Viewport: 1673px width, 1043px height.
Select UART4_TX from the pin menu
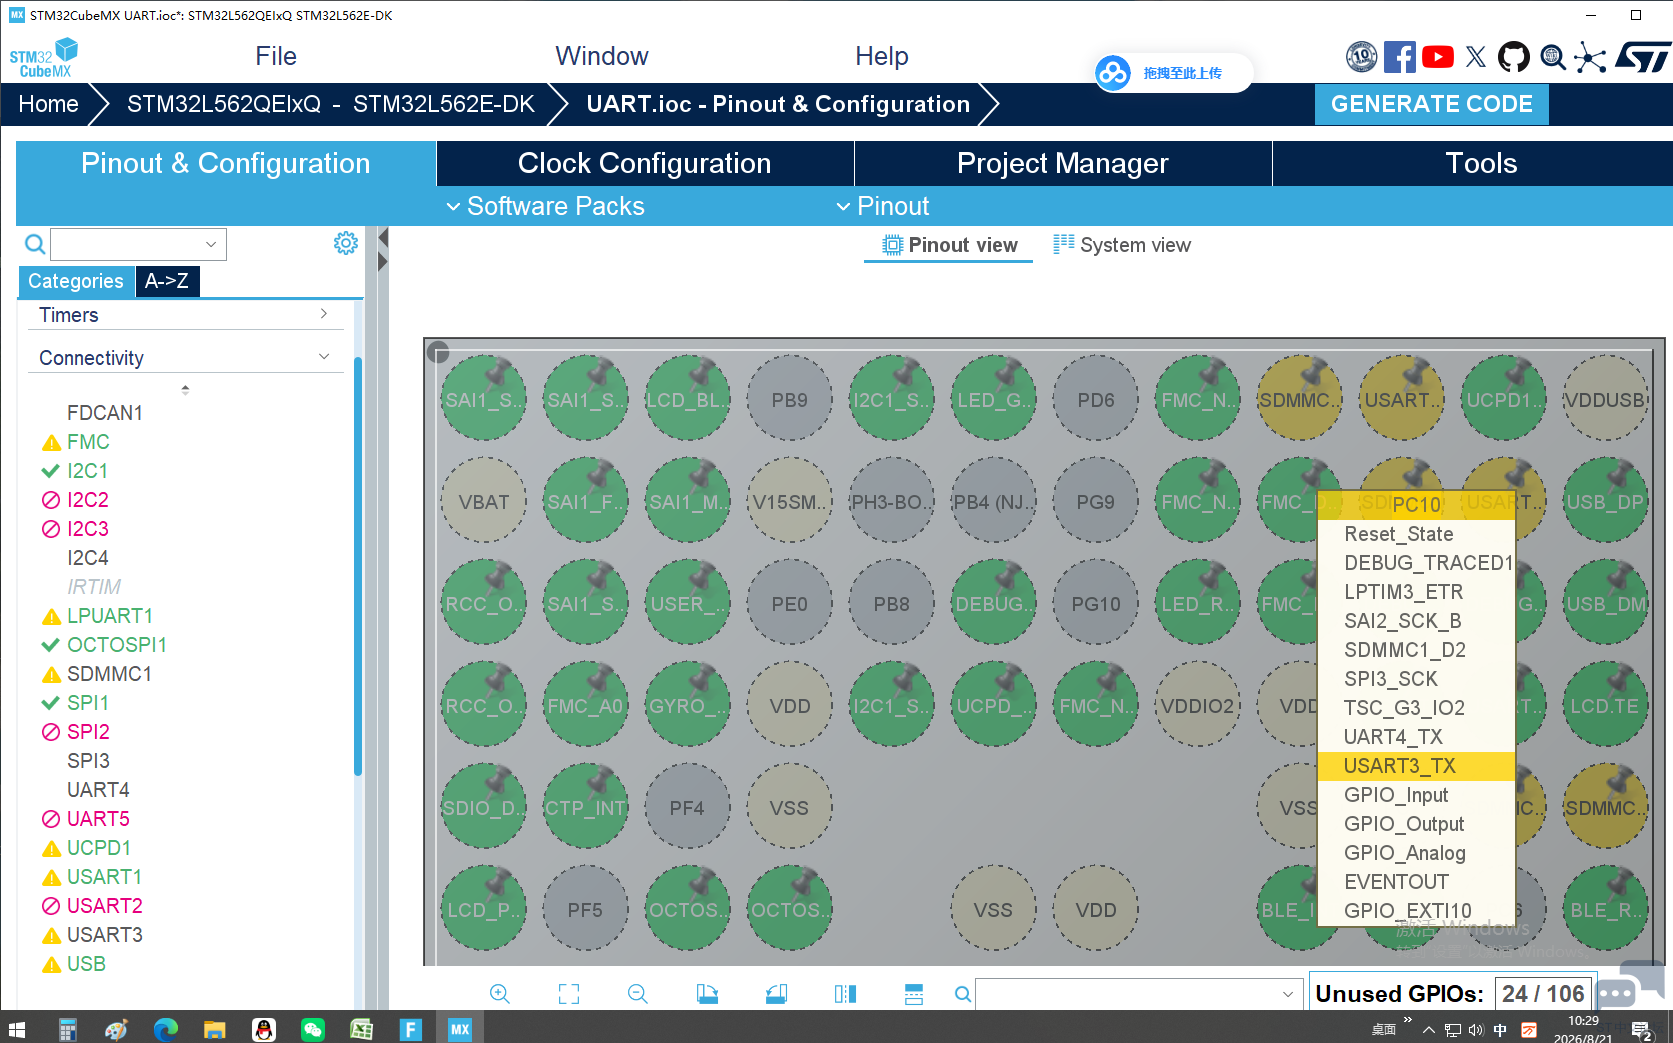tap(1416, 737)
